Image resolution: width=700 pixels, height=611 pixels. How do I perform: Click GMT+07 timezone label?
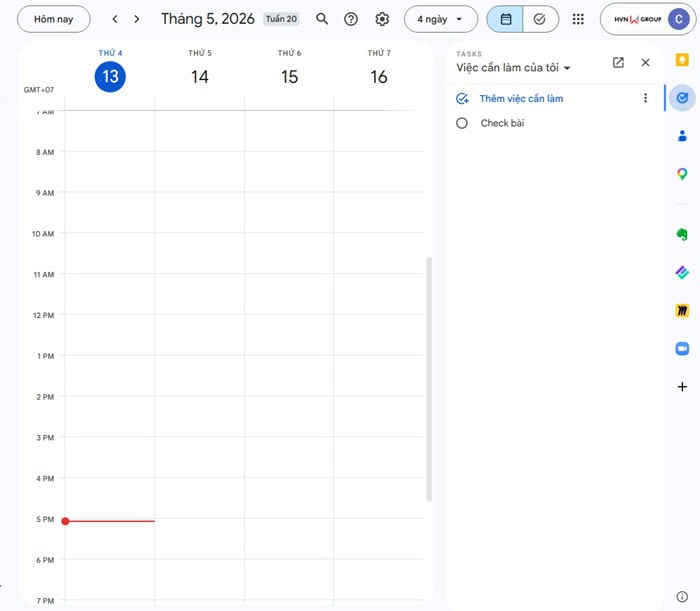[39, 90]
